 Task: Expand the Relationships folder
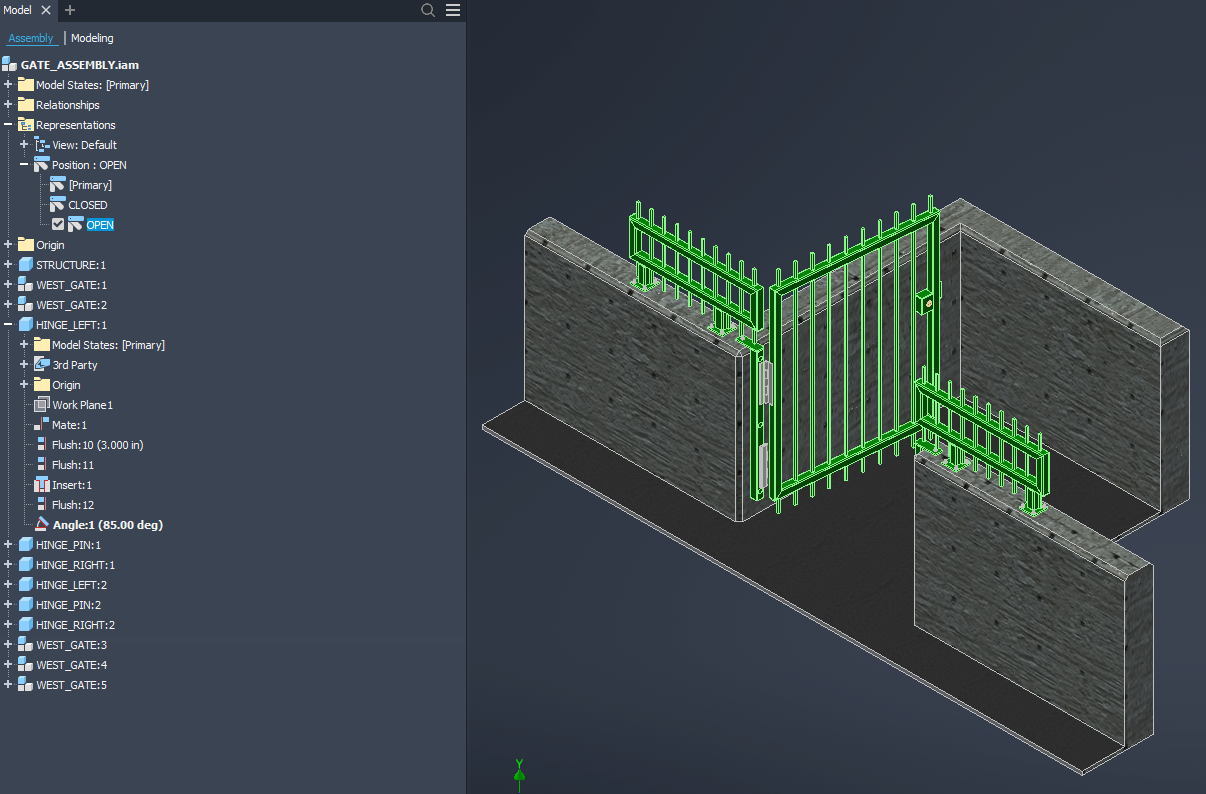[8, 104]
